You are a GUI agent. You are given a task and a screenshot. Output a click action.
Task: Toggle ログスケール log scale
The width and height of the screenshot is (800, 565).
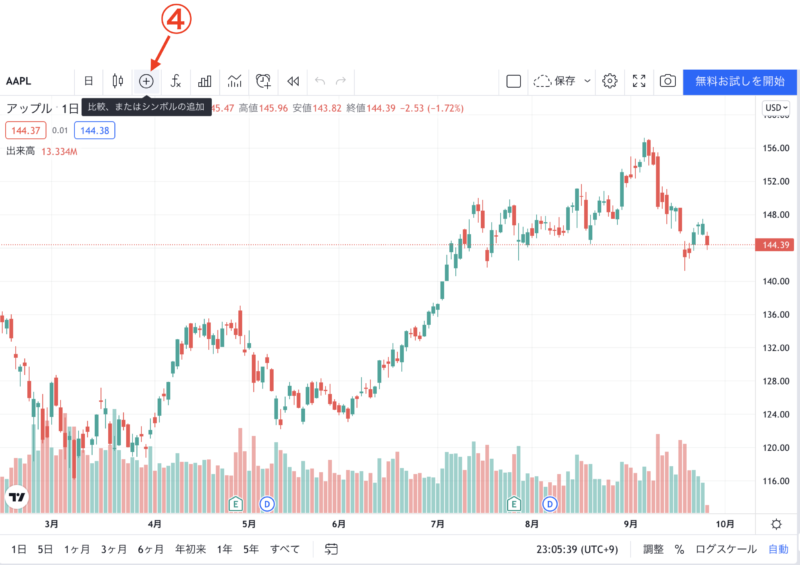click(x=726, y=550)
